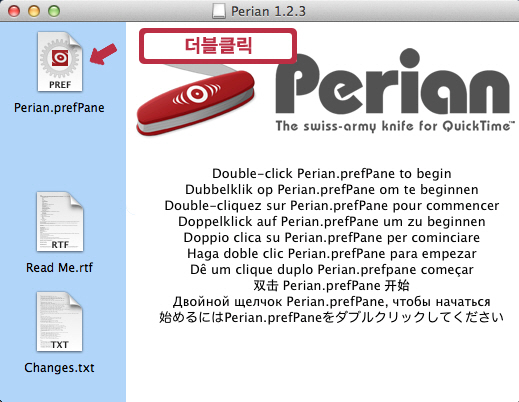Select the Changes.txt file icon

(x=60, y=322)
